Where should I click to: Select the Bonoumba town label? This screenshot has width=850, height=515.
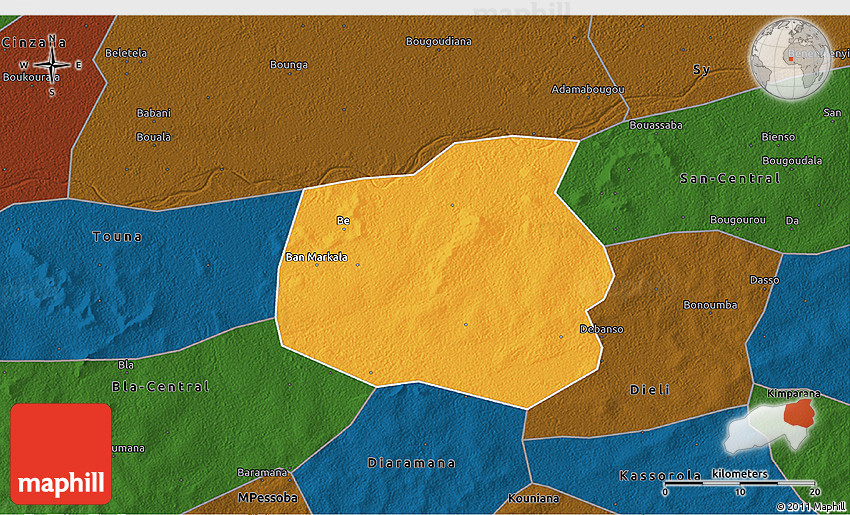pos(710,304)
